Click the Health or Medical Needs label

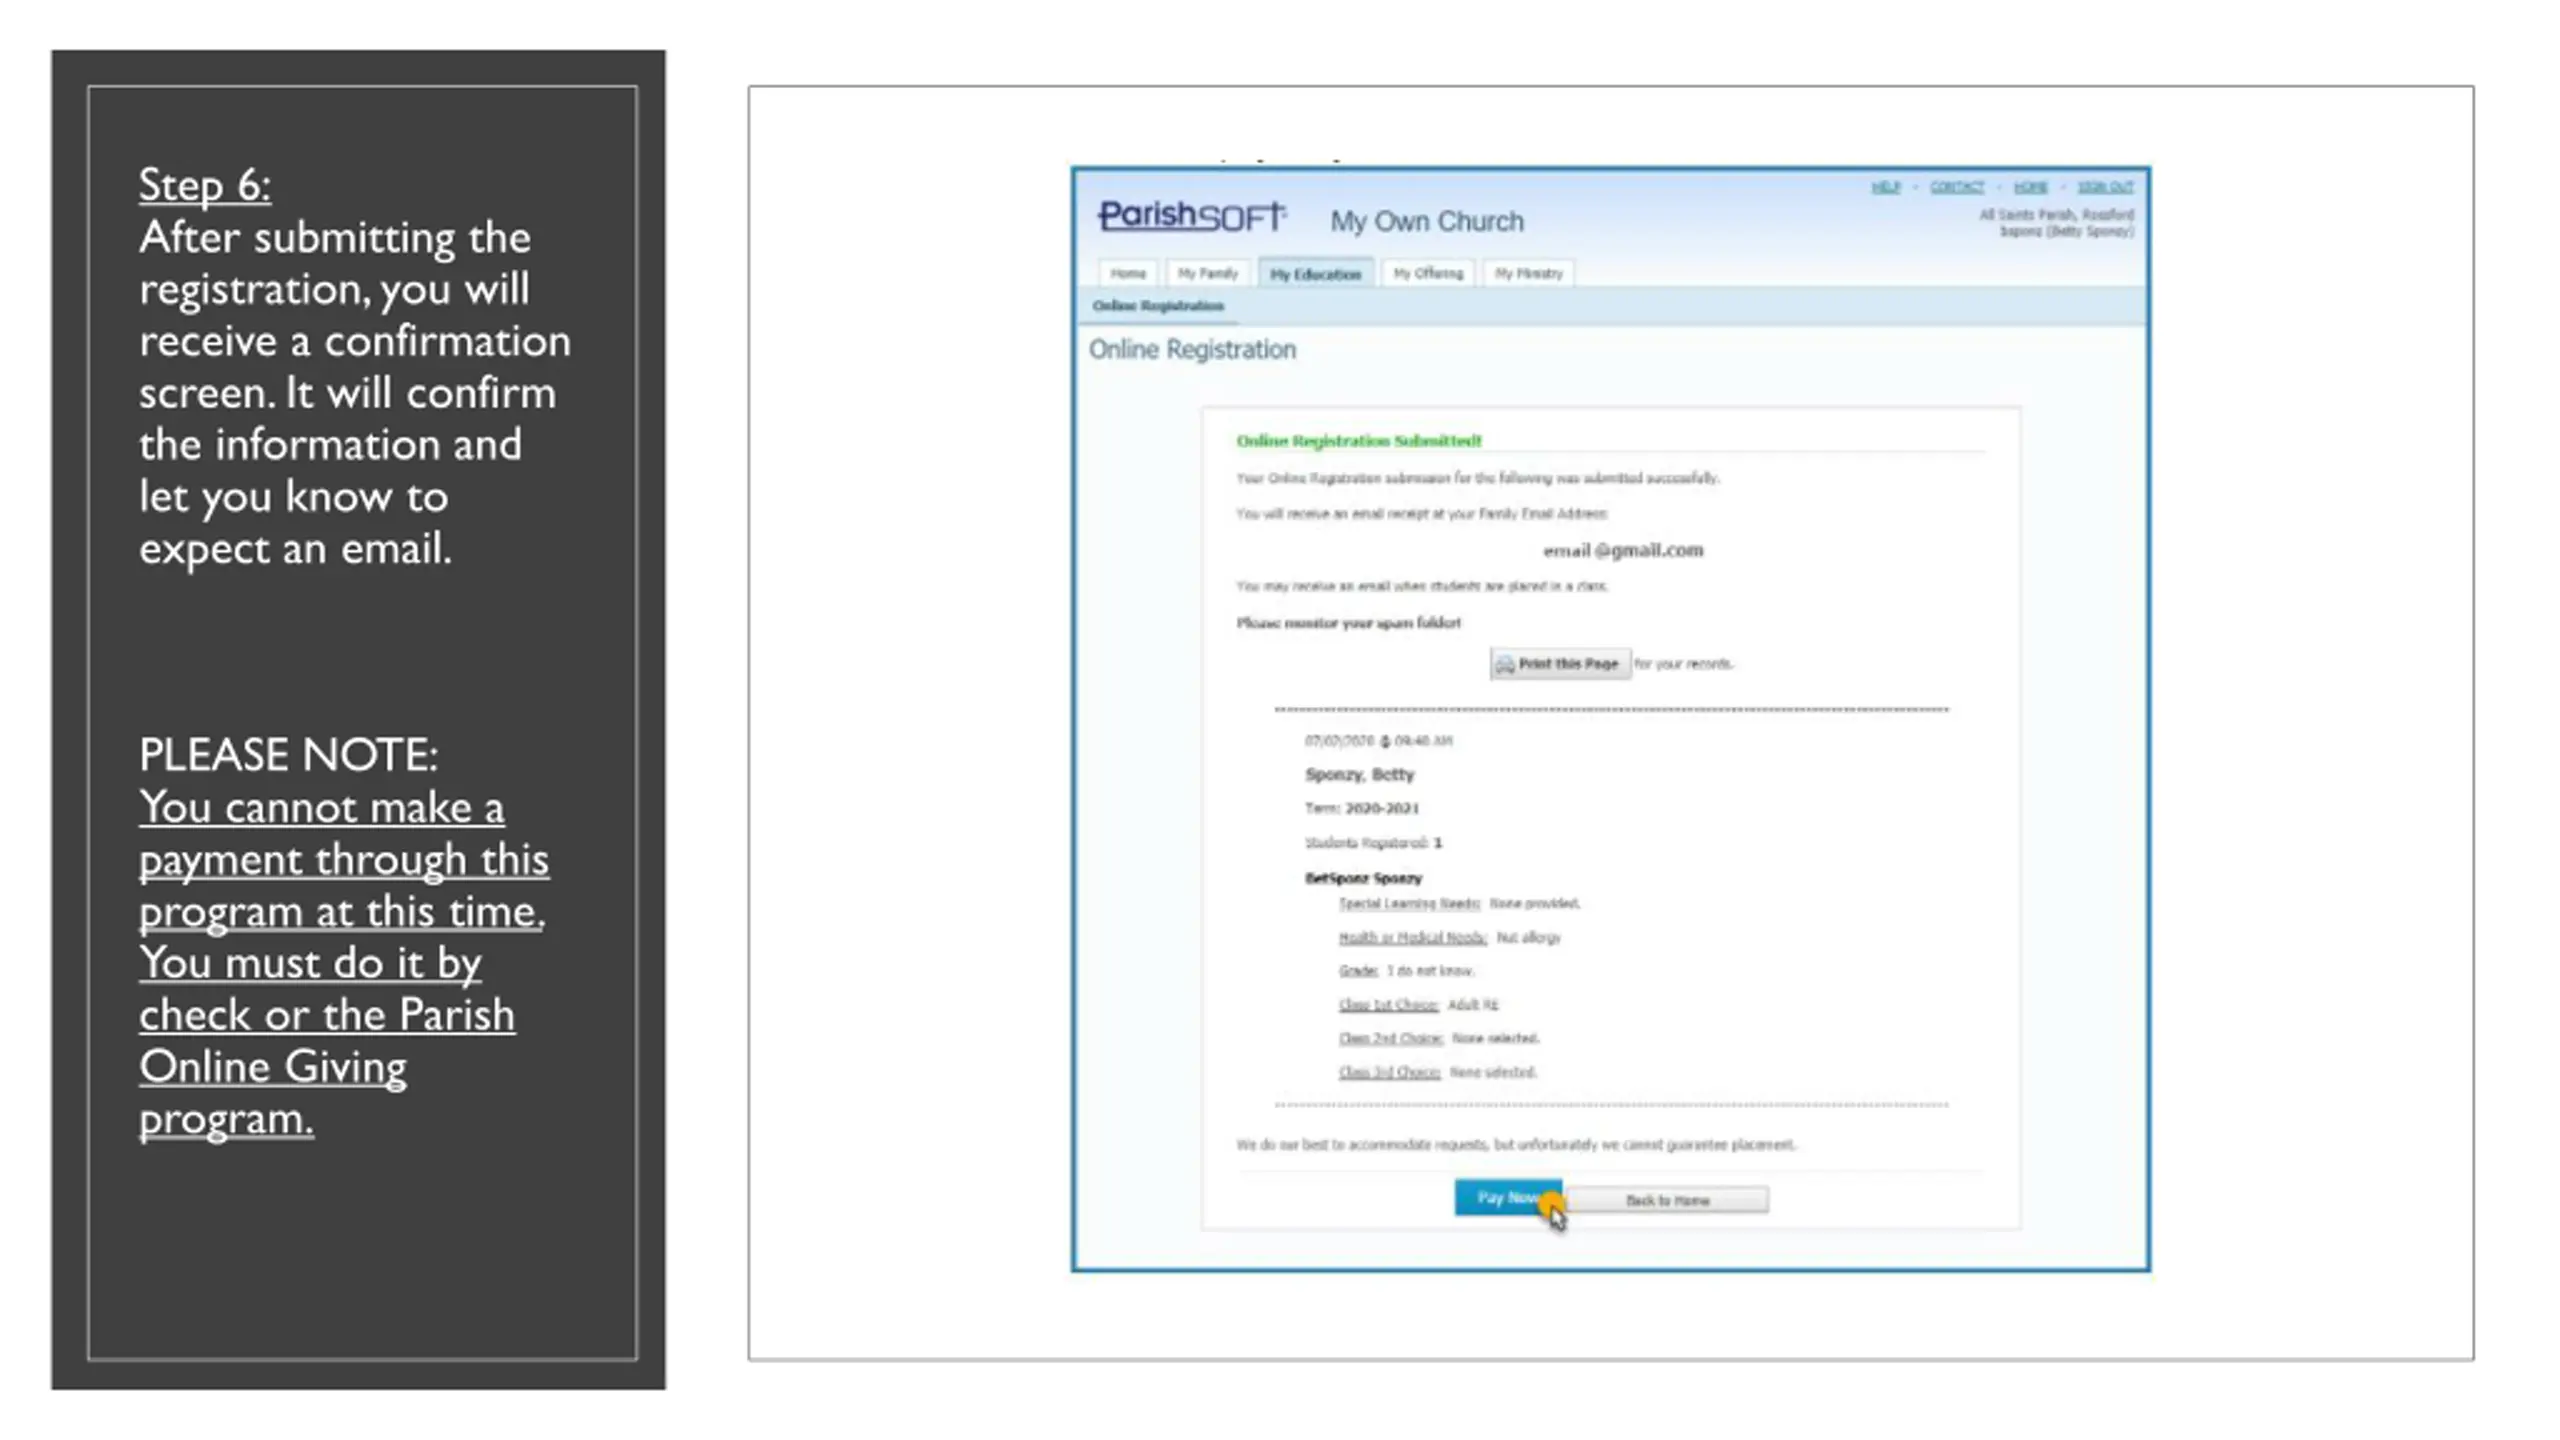[x=1413, y=938]
